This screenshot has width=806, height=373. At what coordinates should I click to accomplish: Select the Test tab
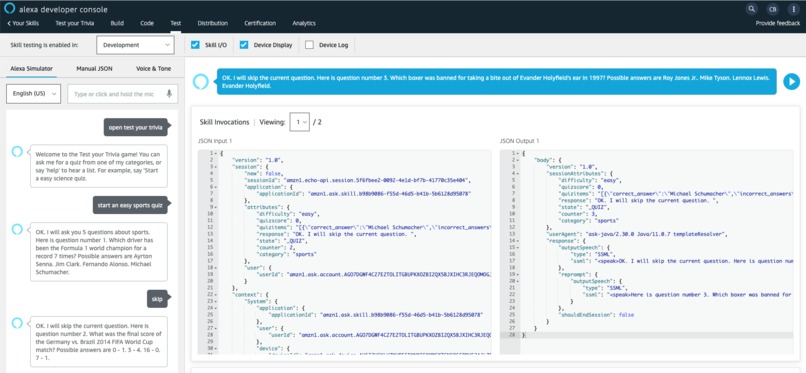tap(175, 23)
